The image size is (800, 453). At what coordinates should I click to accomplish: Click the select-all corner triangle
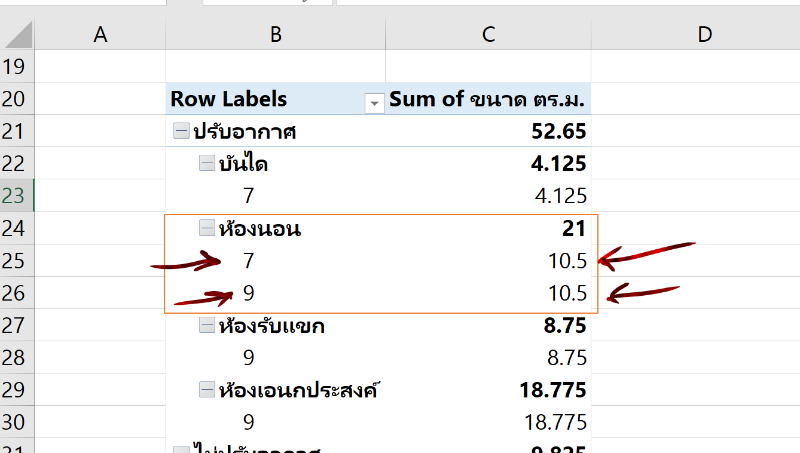pos(18,35)
